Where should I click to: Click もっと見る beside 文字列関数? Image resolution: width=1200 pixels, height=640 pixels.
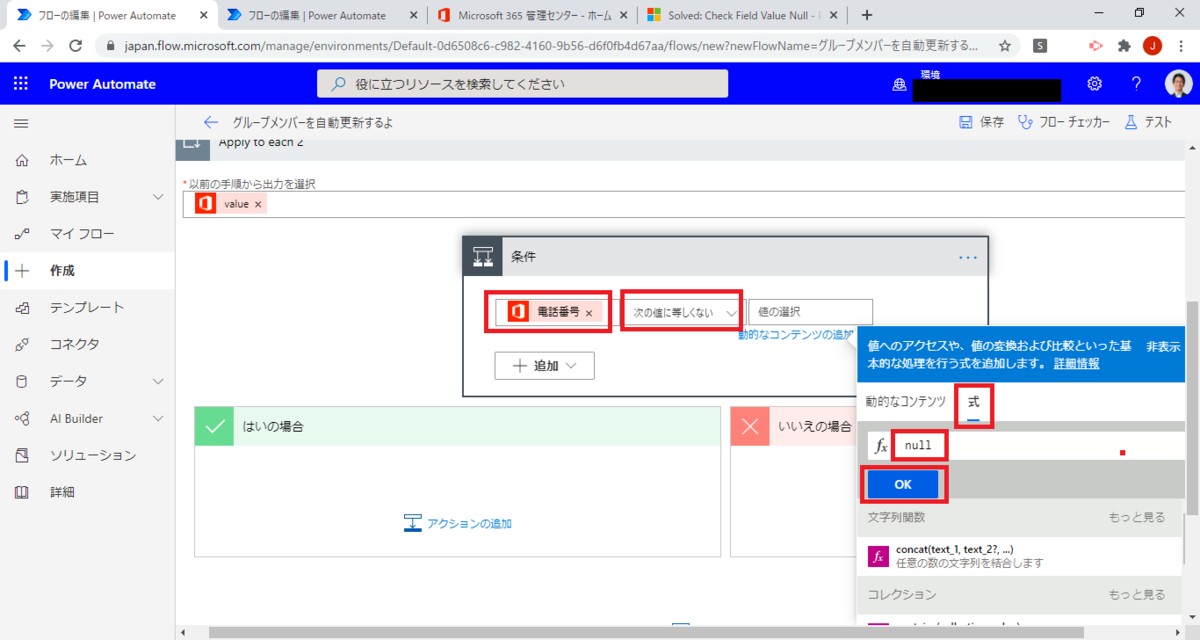click(x=1137, y=518)
